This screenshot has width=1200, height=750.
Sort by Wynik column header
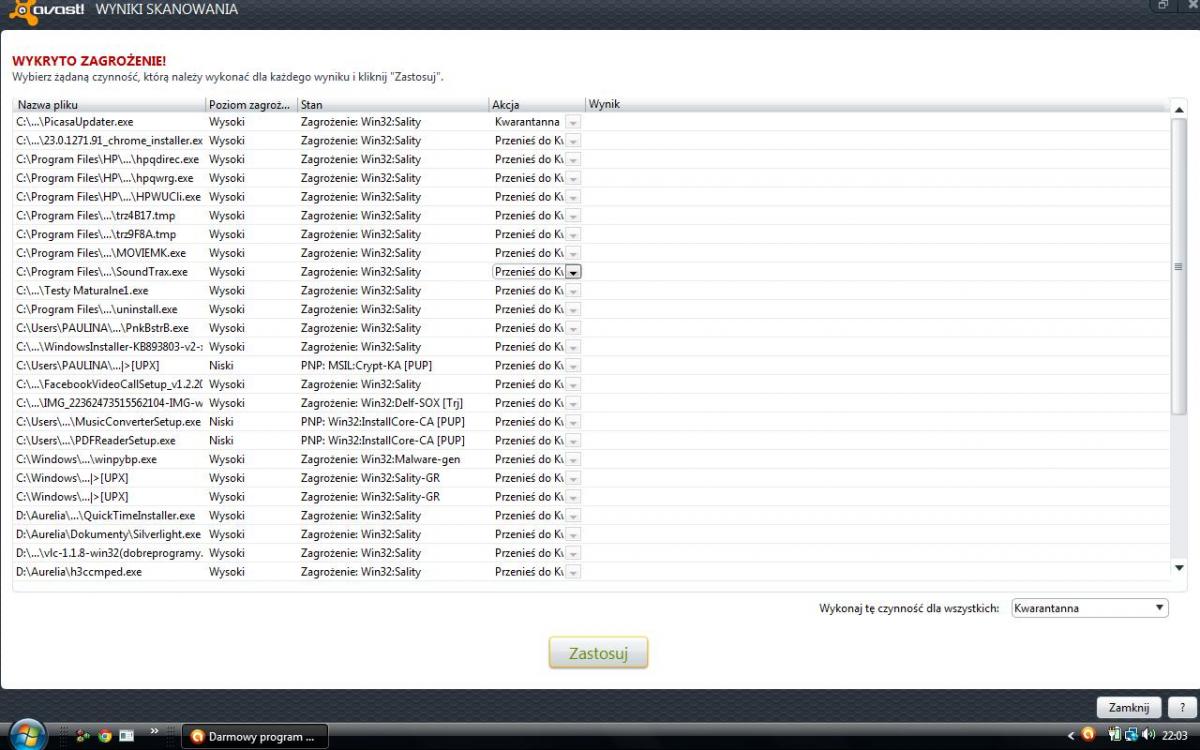875,104
